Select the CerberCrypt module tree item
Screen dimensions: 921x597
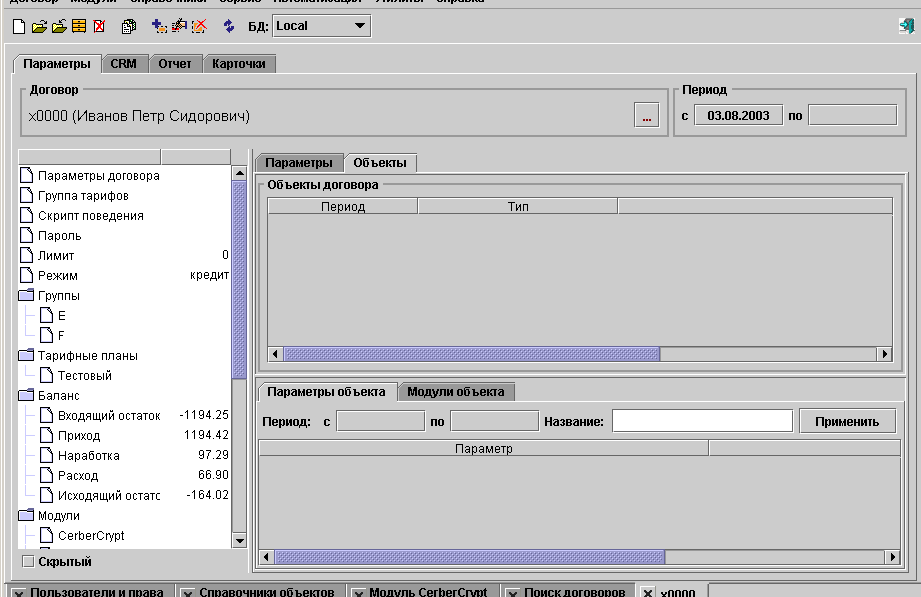coord(90,536)
